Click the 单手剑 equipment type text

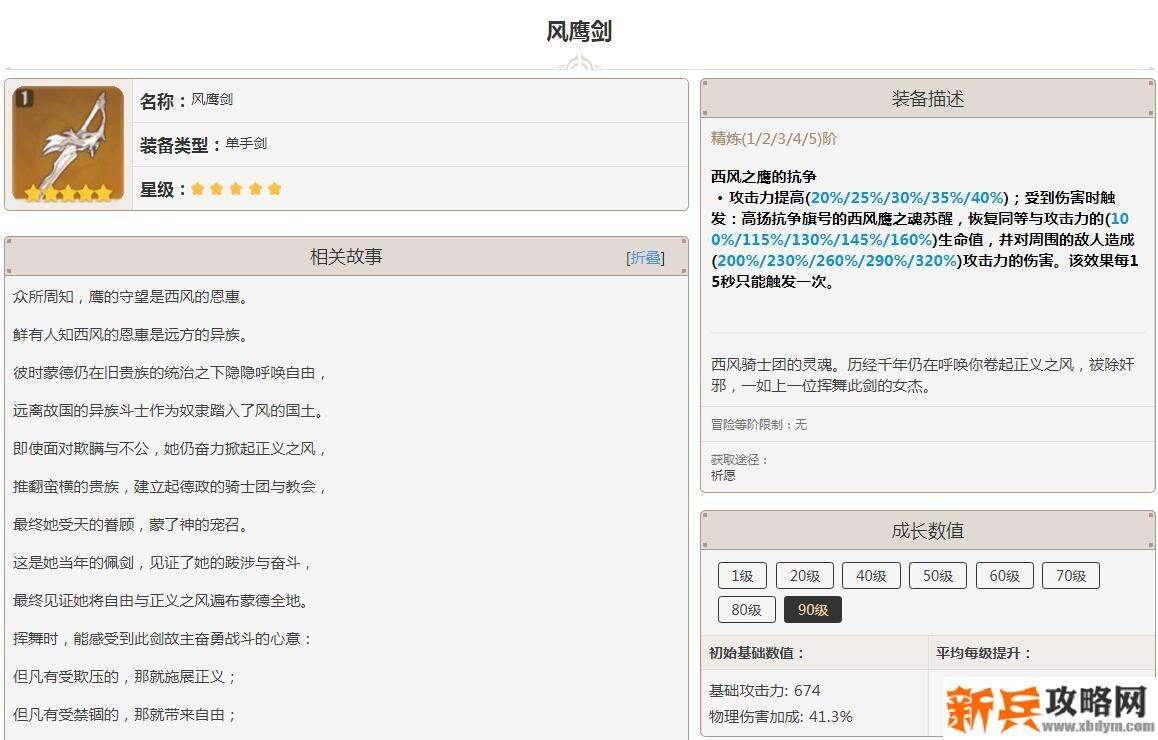246,144
